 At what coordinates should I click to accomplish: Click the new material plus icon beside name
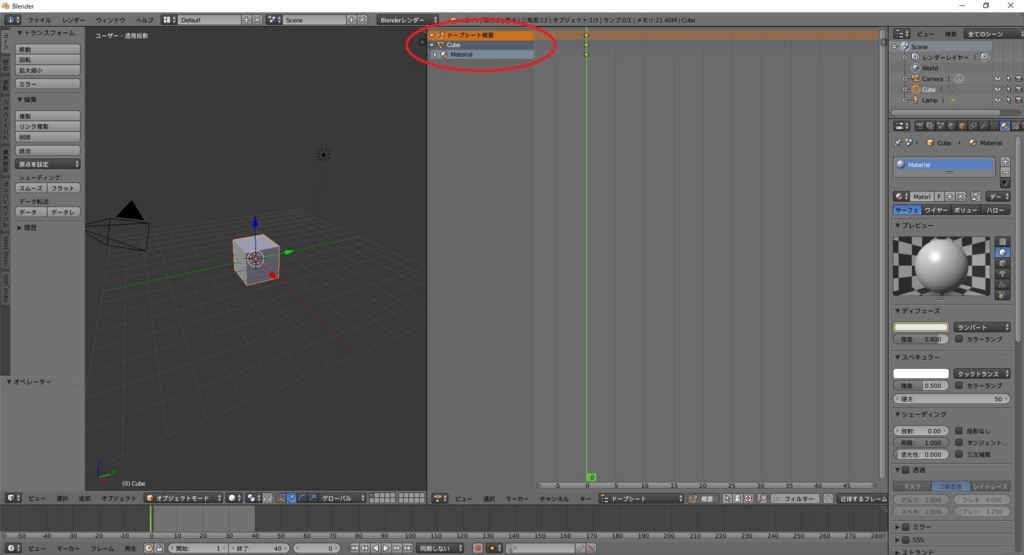(x=950, y=197)
